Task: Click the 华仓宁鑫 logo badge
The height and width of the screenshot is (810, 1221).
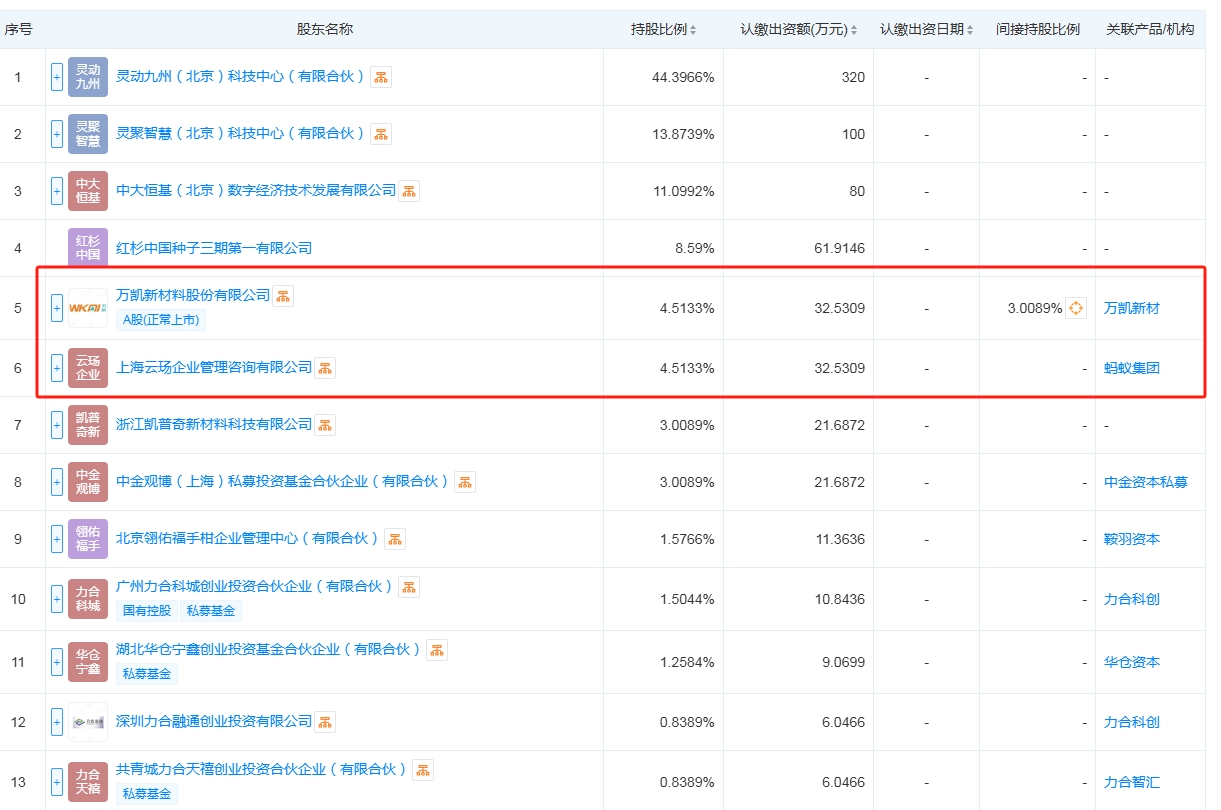Action: [88, 662]
